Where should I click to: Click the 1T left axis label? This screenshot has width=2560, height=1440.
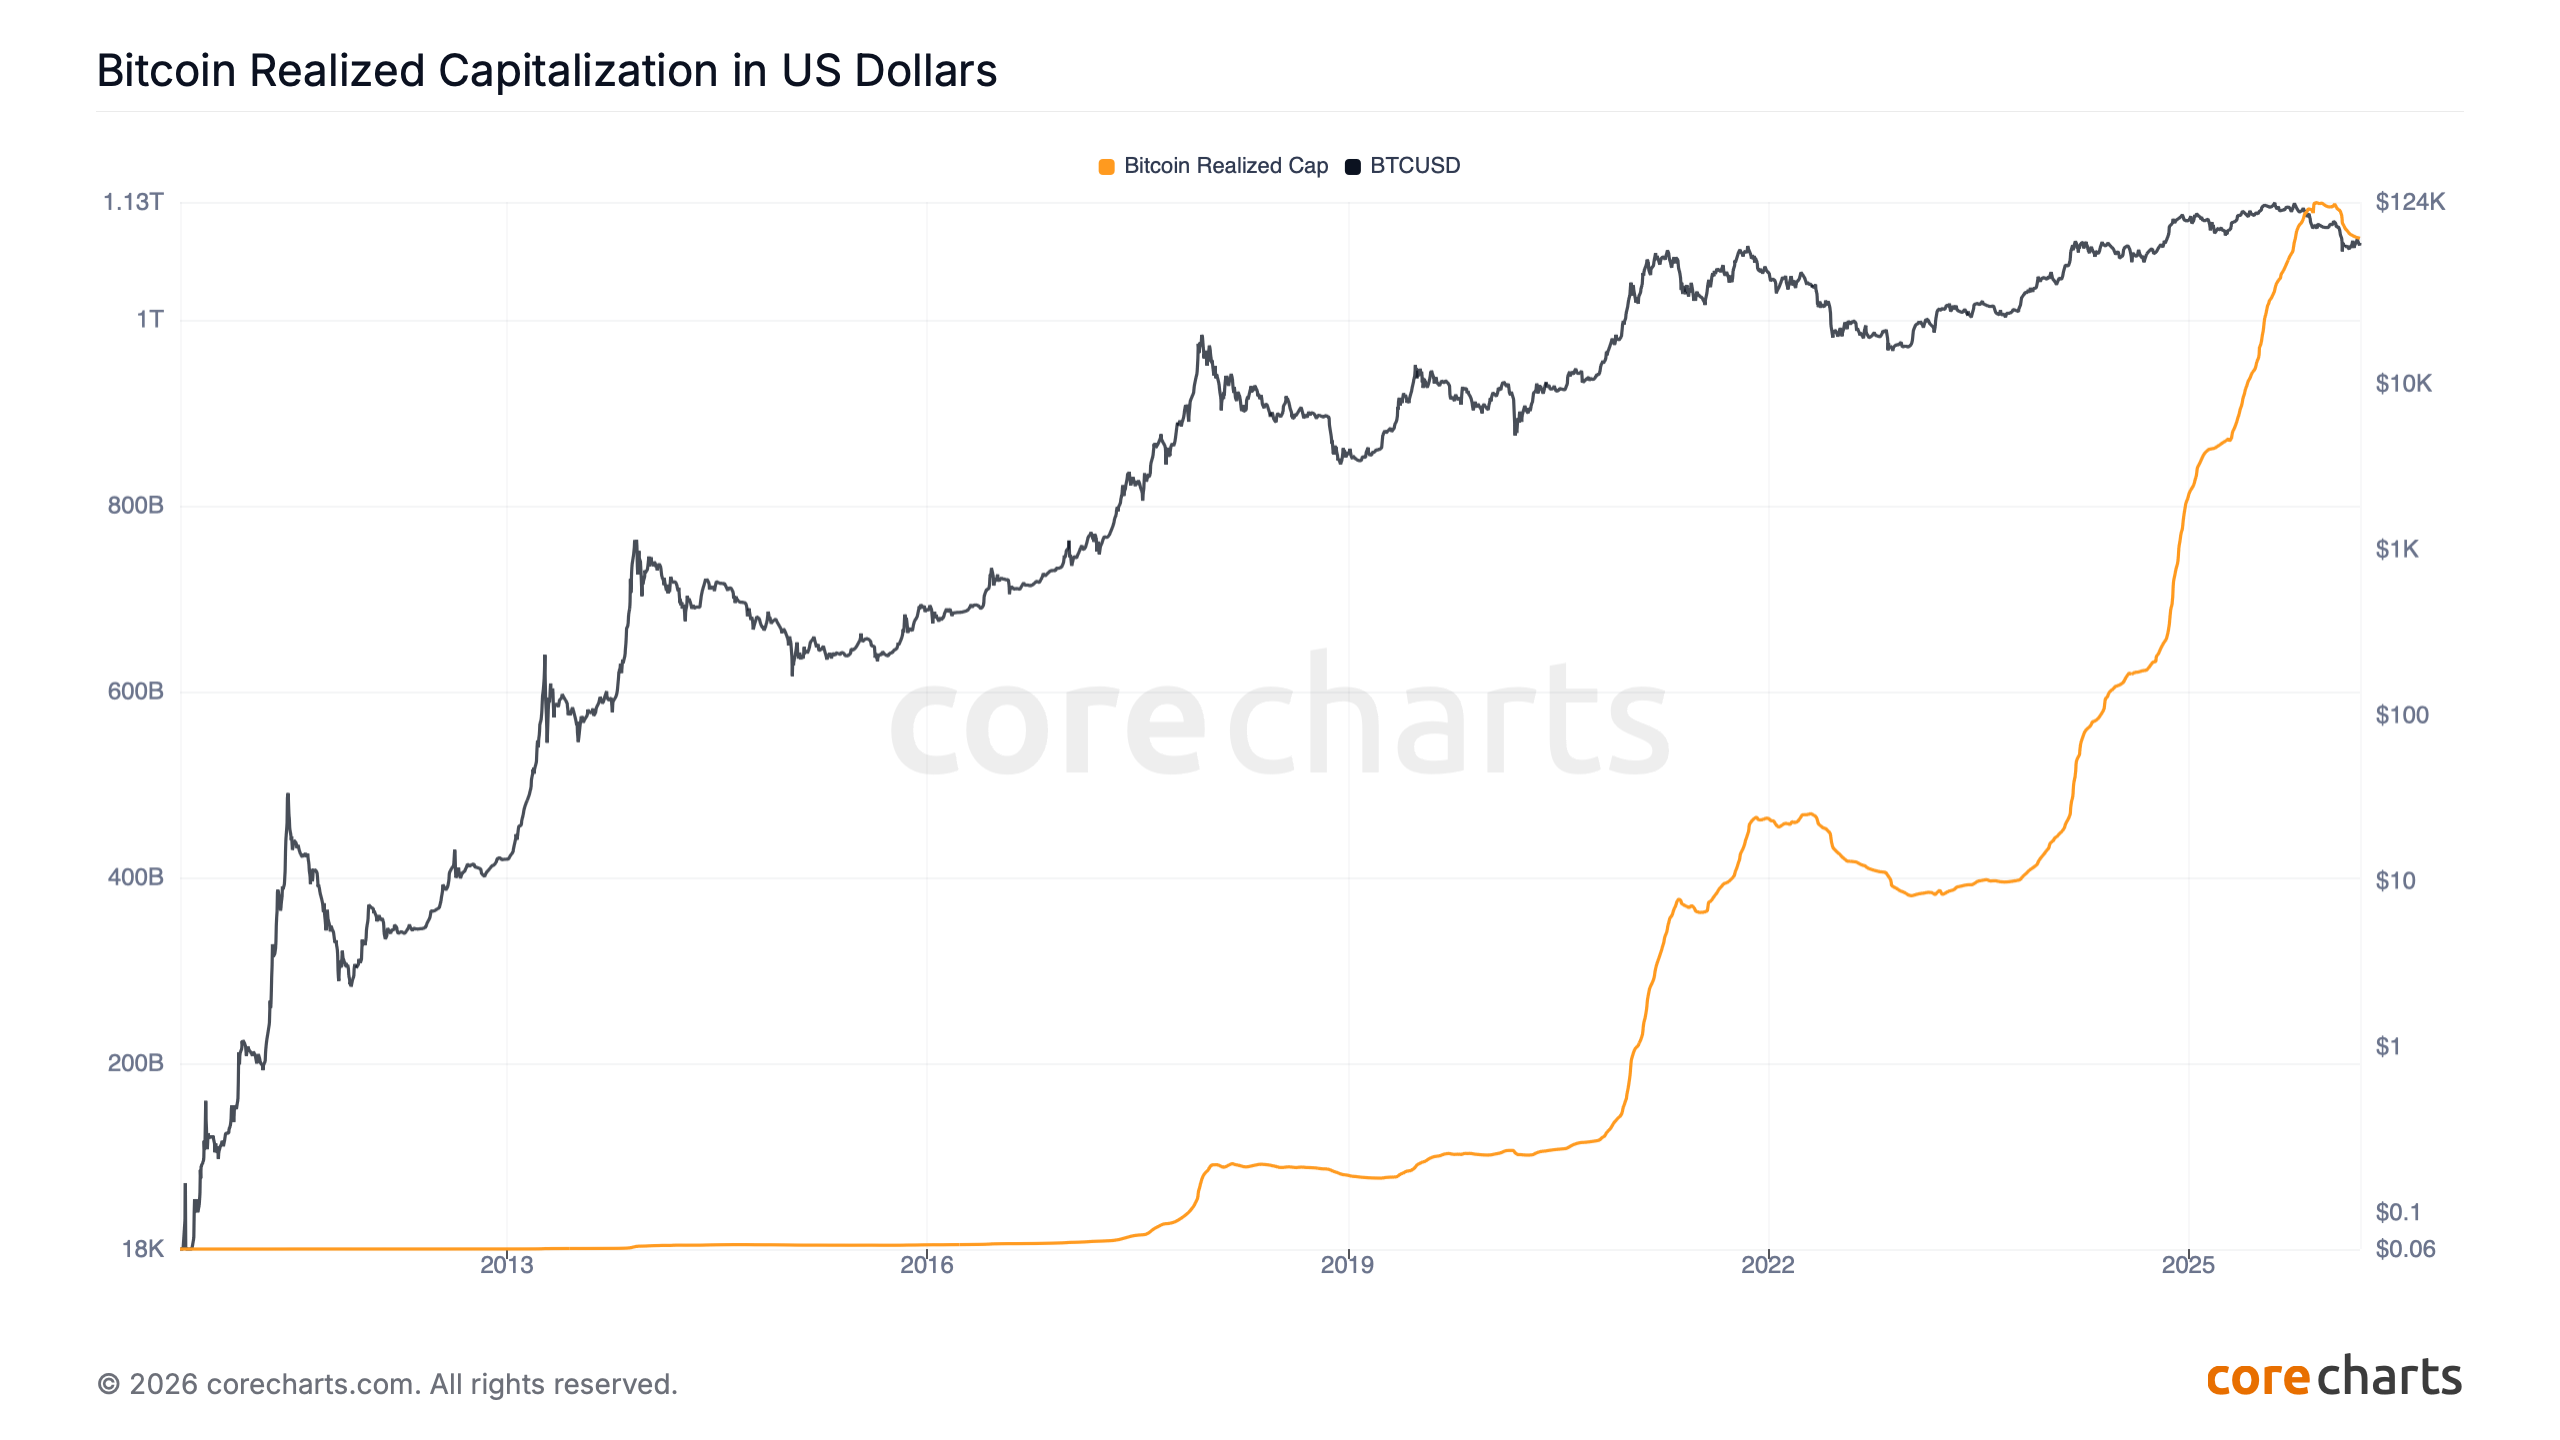[x=150, y=320]
